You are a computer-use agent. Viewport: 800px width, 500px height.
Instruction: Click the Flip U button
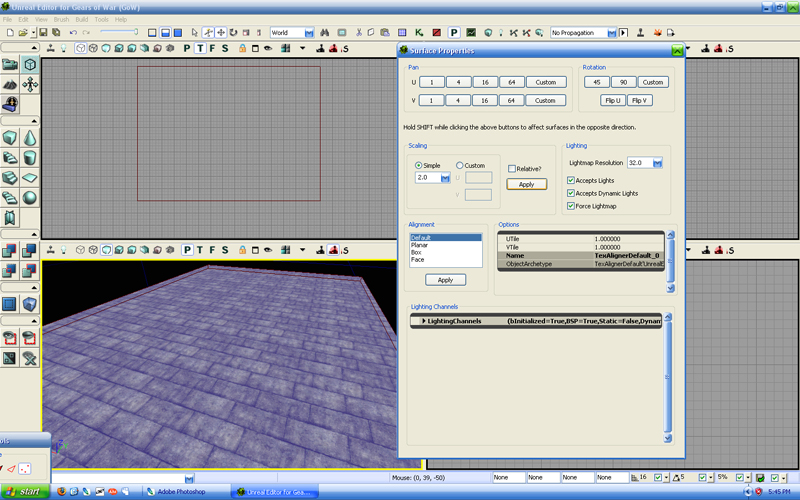[612, 101]
